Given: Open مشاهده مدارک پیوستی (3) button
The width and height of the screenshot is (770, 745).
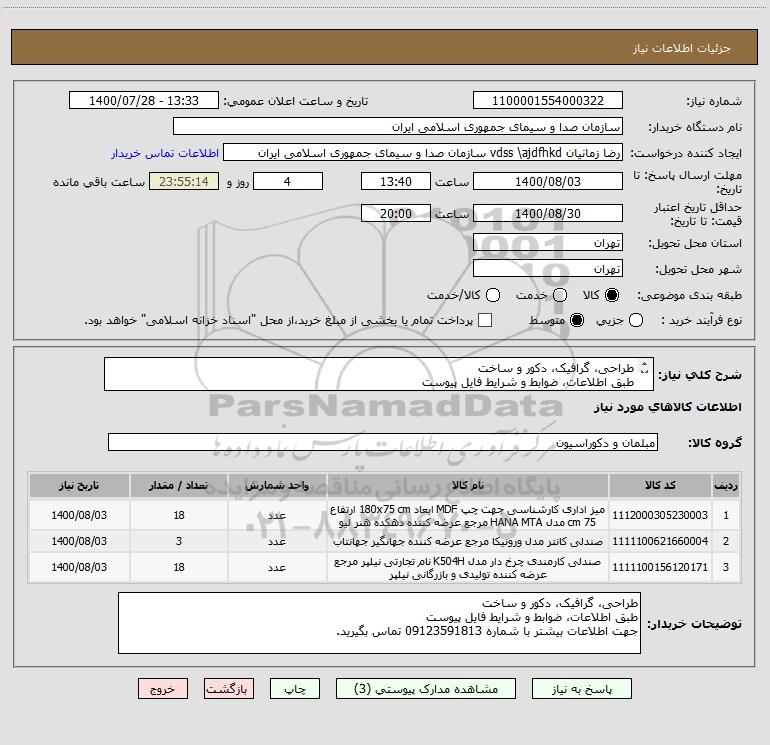Looking at the screenshot, I should [426, 689].
